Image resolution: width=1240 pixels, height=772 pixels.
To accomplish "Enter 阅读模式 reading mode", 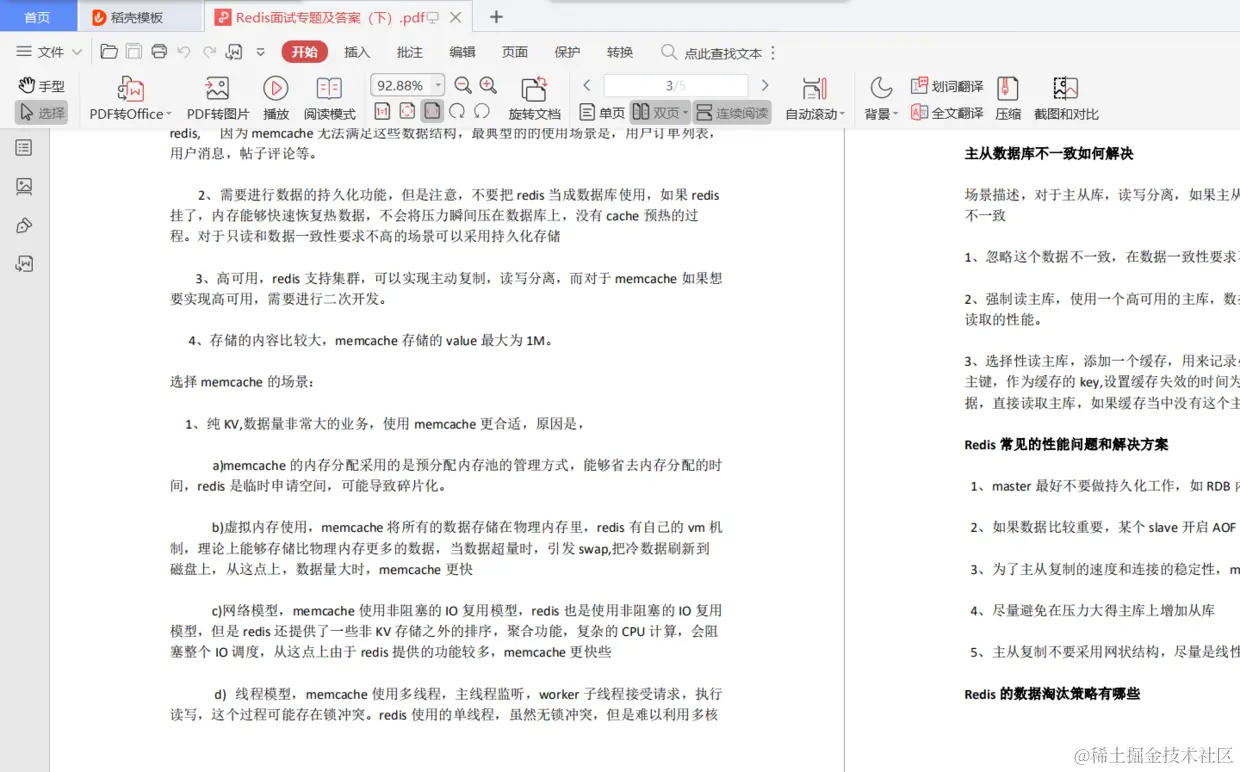I will (330, 98).
